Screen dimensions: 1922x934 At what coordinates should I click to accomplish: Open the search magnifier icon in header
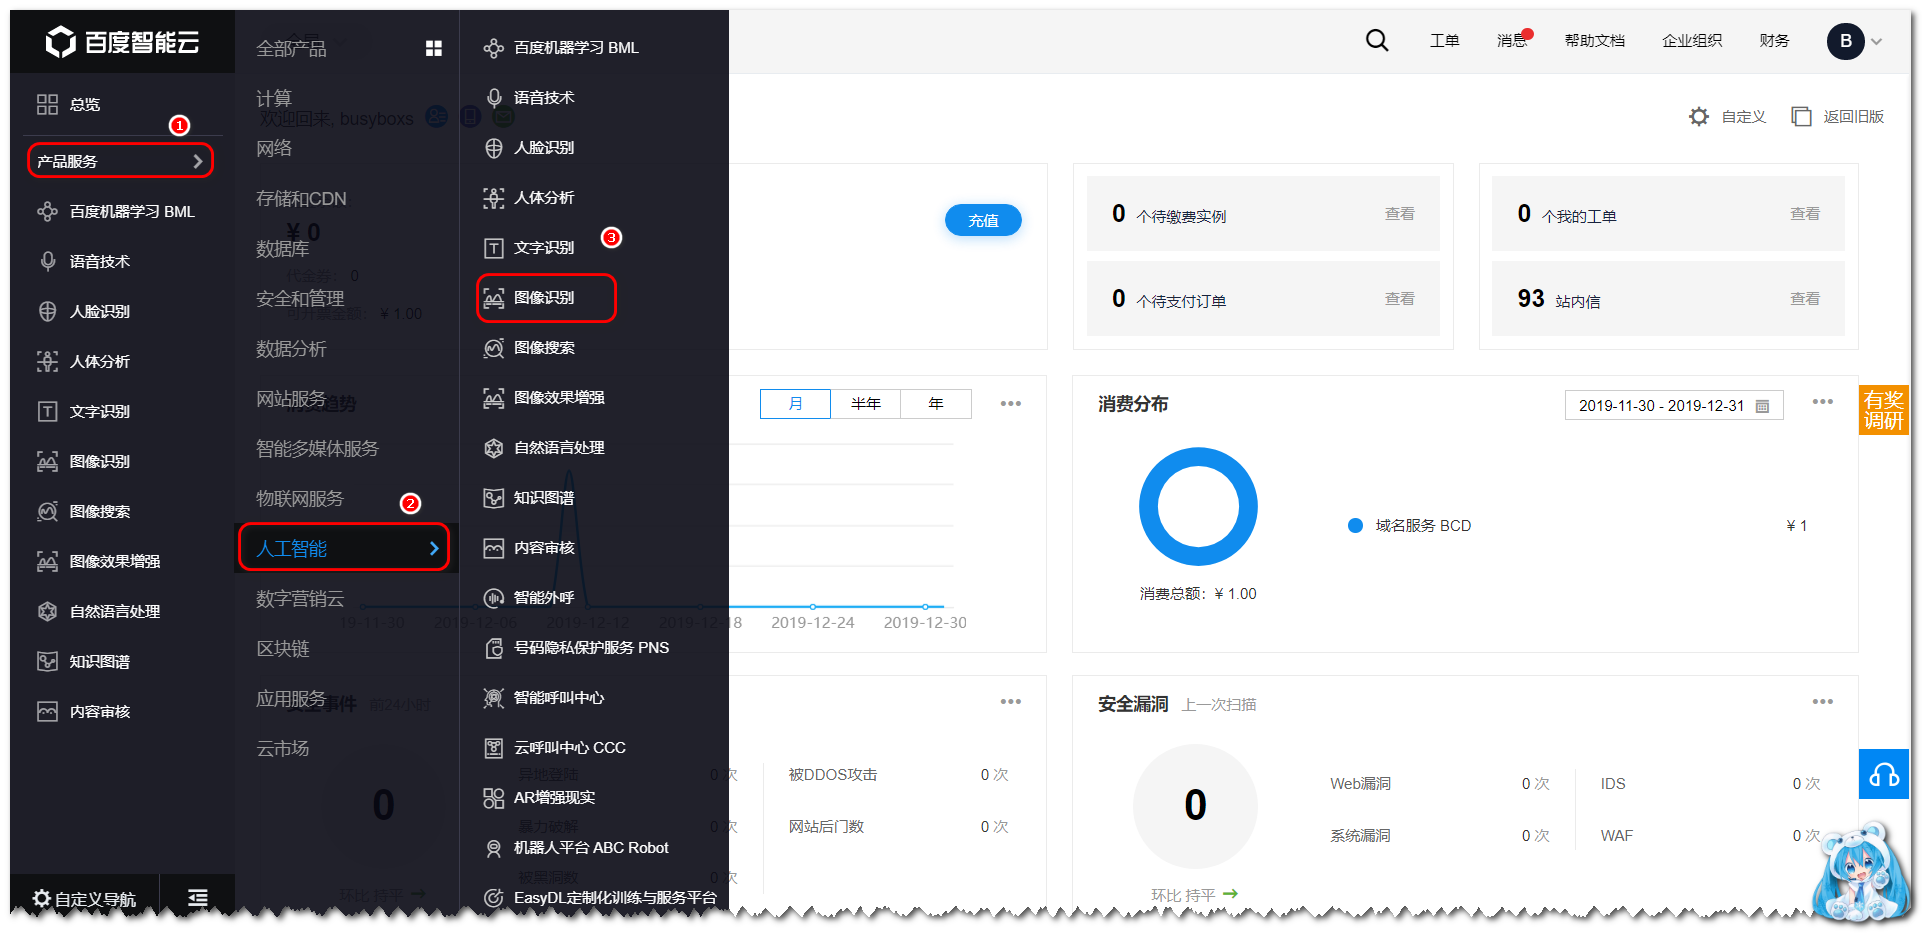[1377, 40]
